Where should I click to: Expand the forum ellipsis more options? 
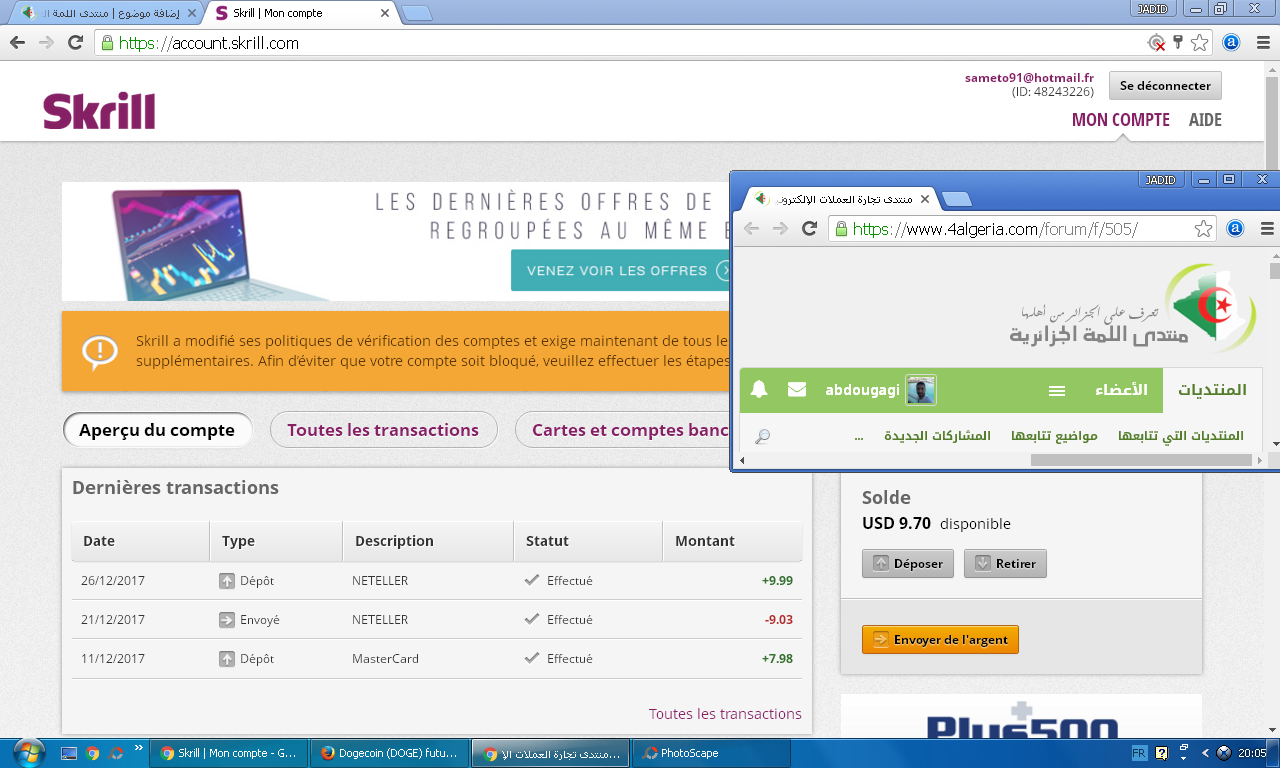[x=859, y=436]
